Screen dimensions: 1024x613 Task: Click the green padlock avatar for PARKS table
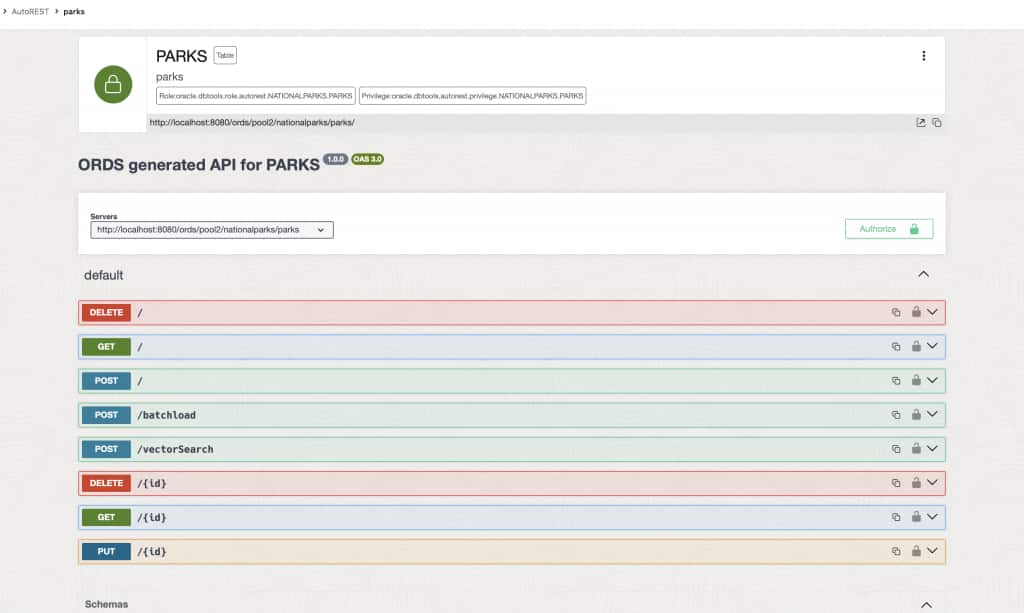pos(112,84)
